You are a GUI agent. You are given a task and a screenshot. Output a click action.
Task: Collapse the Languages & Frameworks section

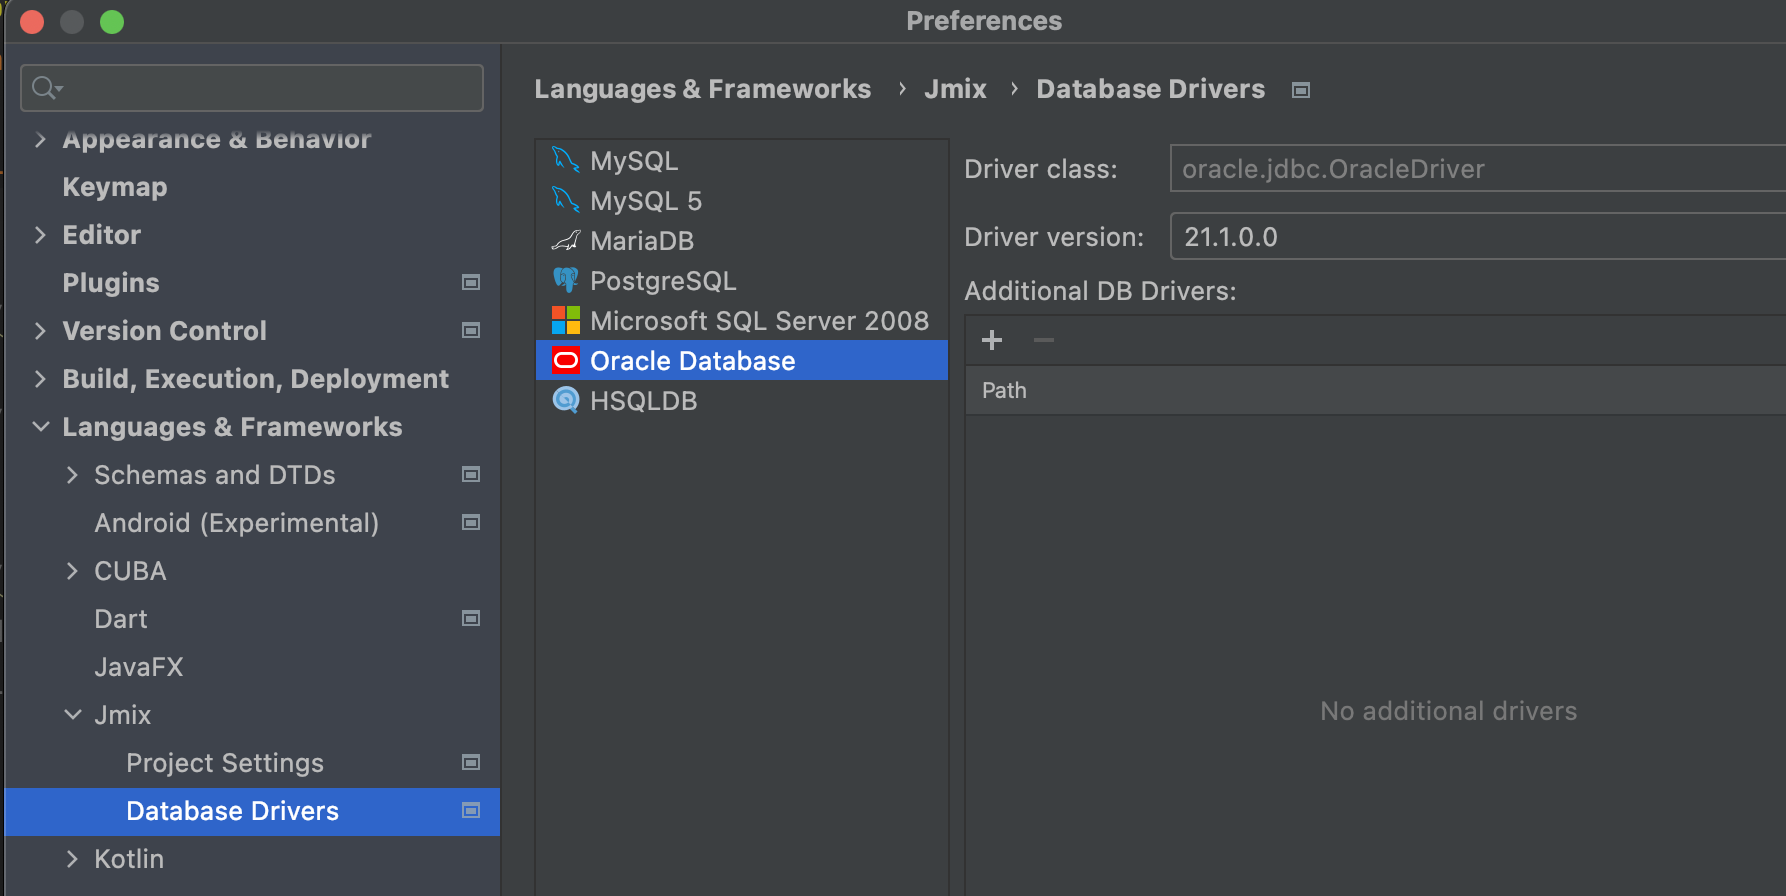(x=41, y=427)
